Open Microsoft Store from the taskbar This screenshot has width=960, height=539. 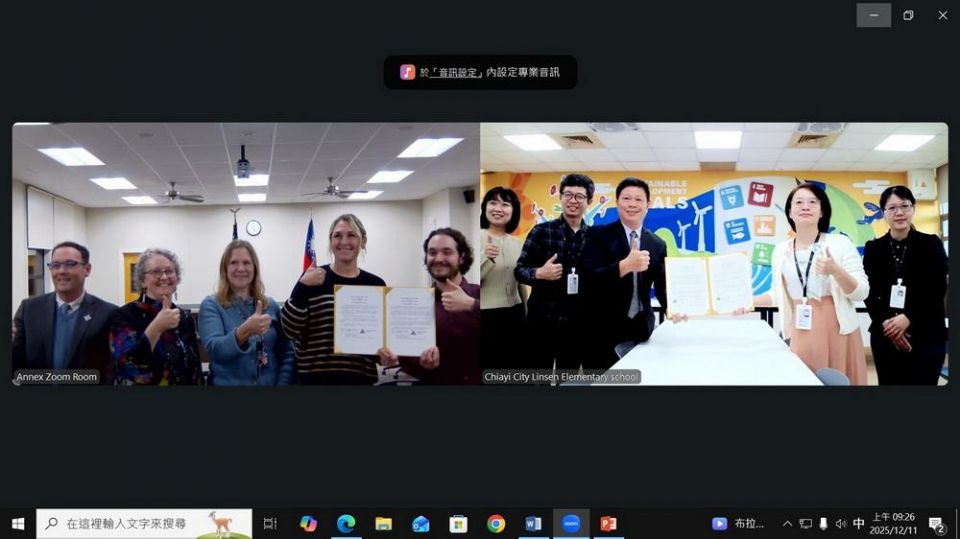[x=458, y=523]
